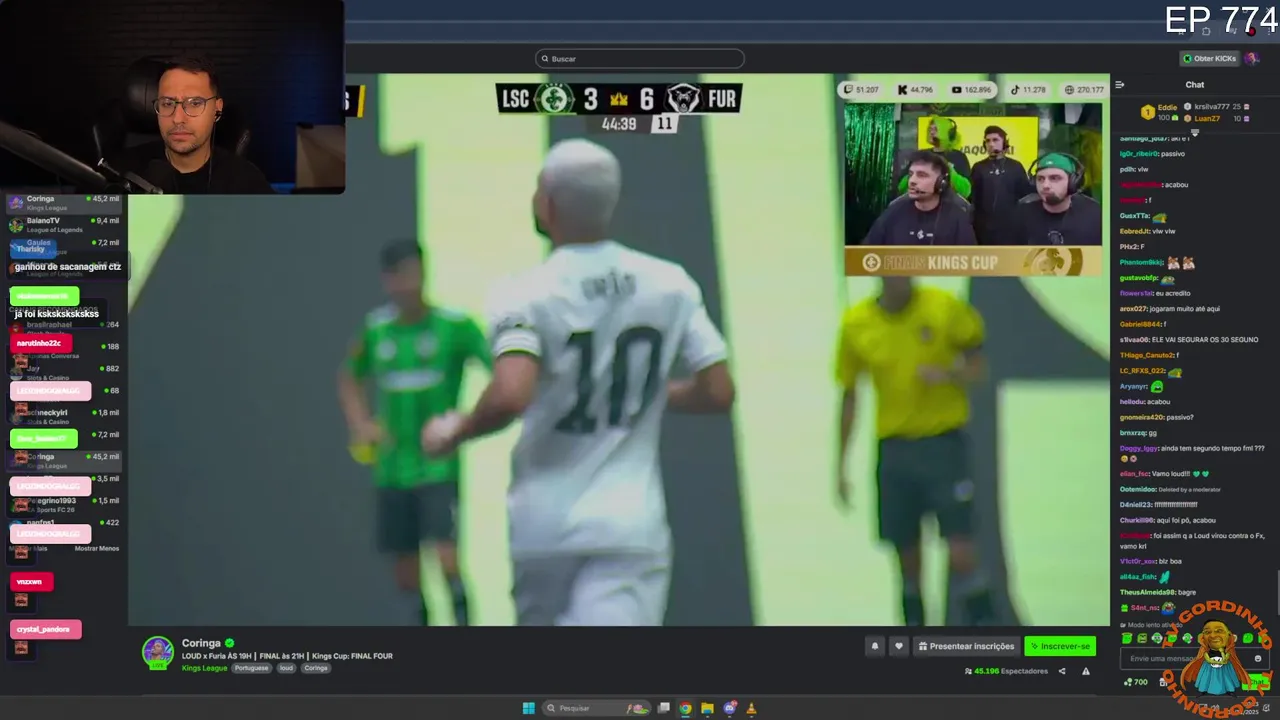Click the Inscrever-se subscribe button
This screenshot has height=720, width=1280.
1060,646
